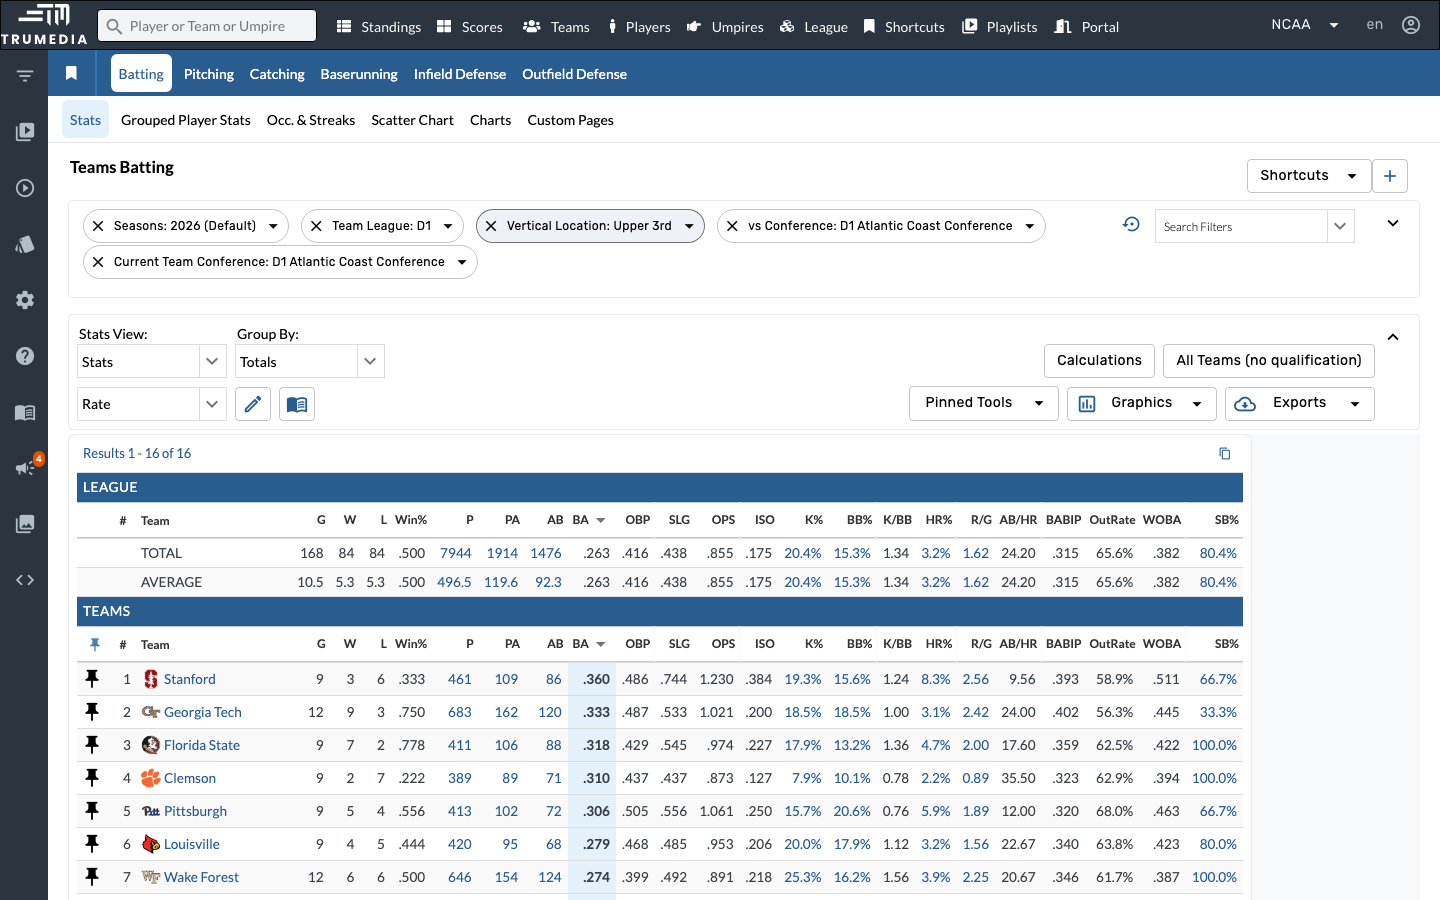Open announcements megaphone with badge

click(x=27, y=466)
